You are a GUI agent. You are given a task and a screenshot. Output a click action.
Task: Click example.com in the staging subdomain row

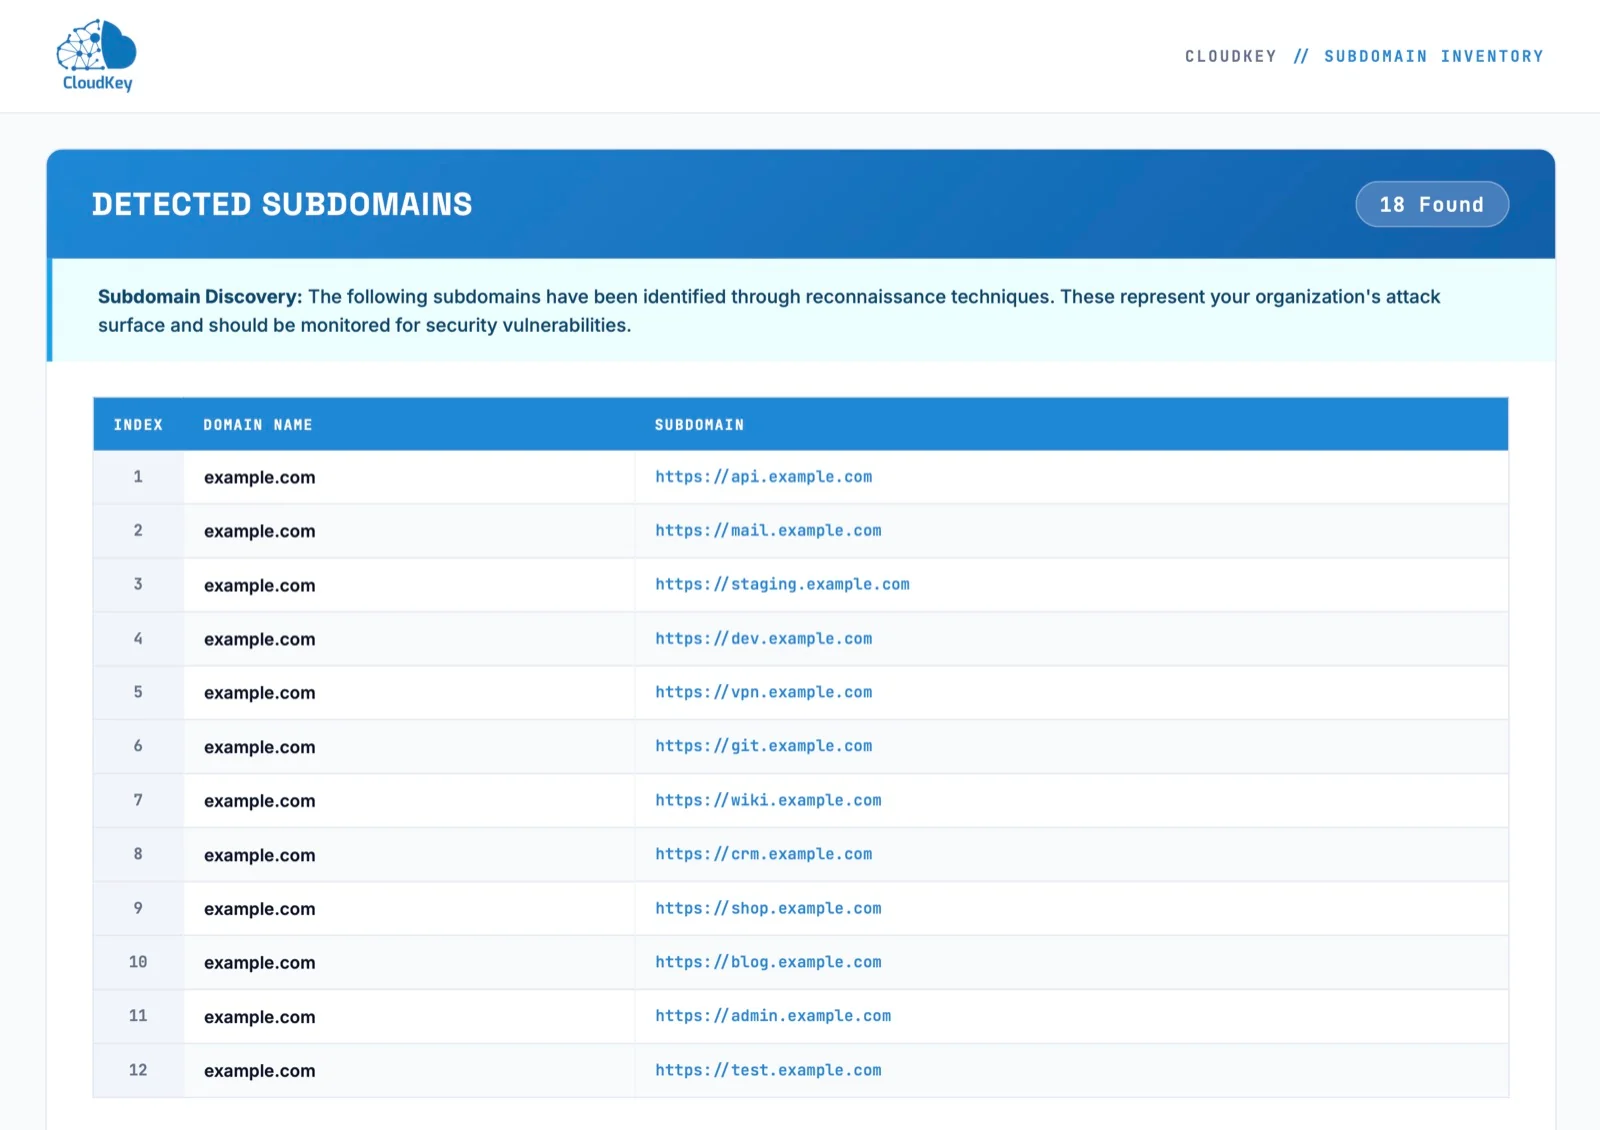pos(259,586)
